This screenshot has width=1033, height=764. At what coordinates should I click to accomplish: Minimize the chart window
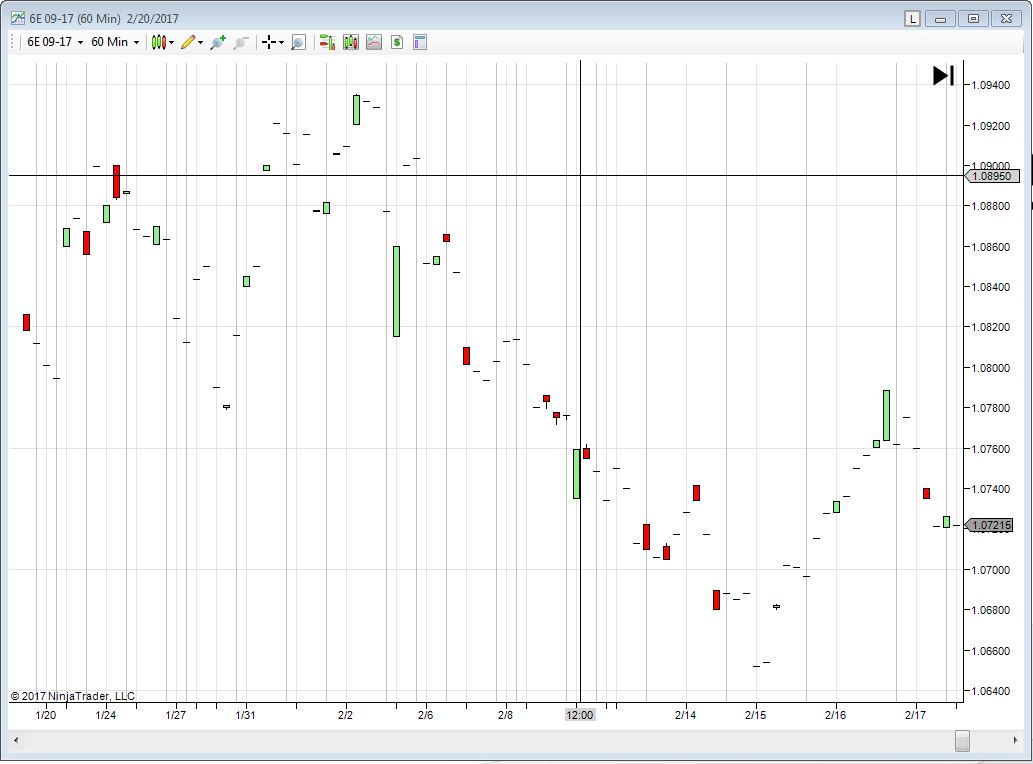pyautogui.click(x=940, y=18)
